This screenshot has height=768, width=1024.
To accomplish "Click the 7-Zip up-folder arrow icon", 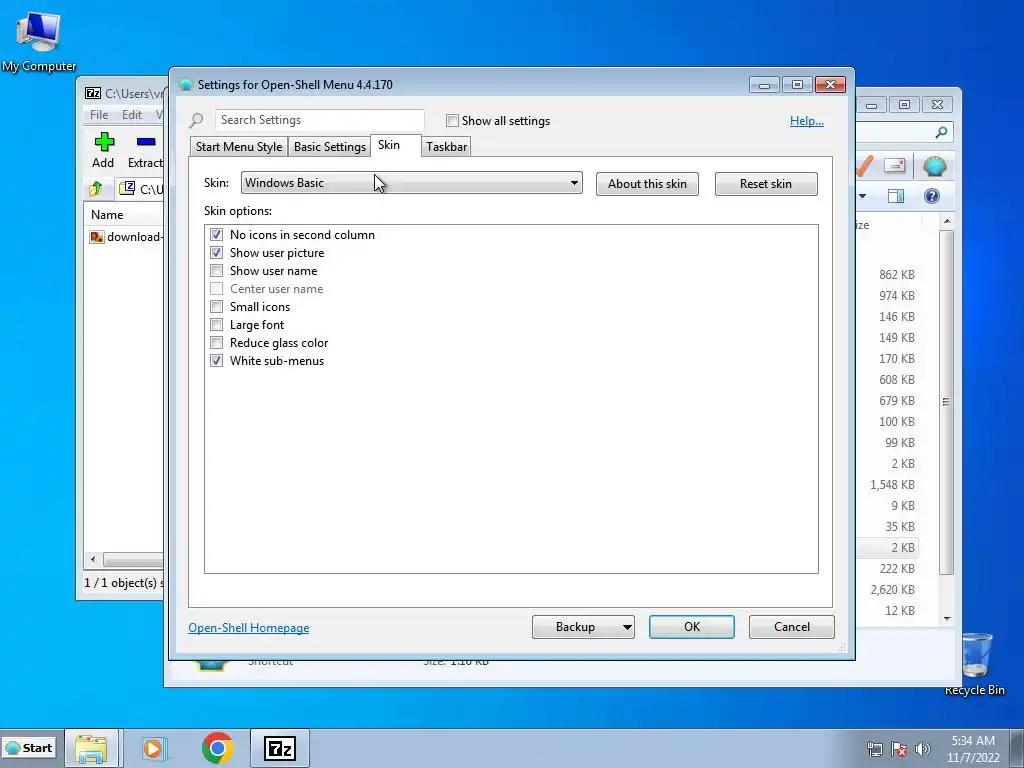I will [96, 189].
